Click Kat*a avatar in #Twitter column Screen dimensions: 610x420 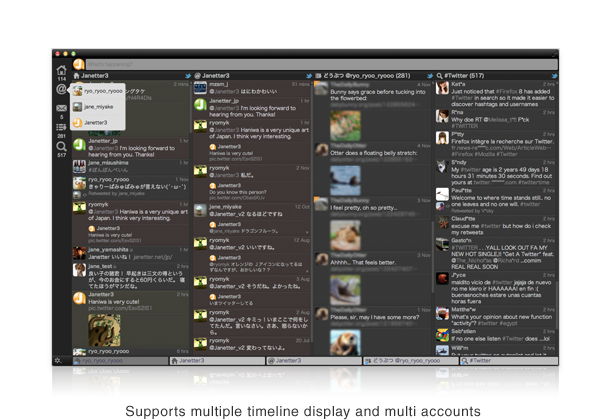442,88
